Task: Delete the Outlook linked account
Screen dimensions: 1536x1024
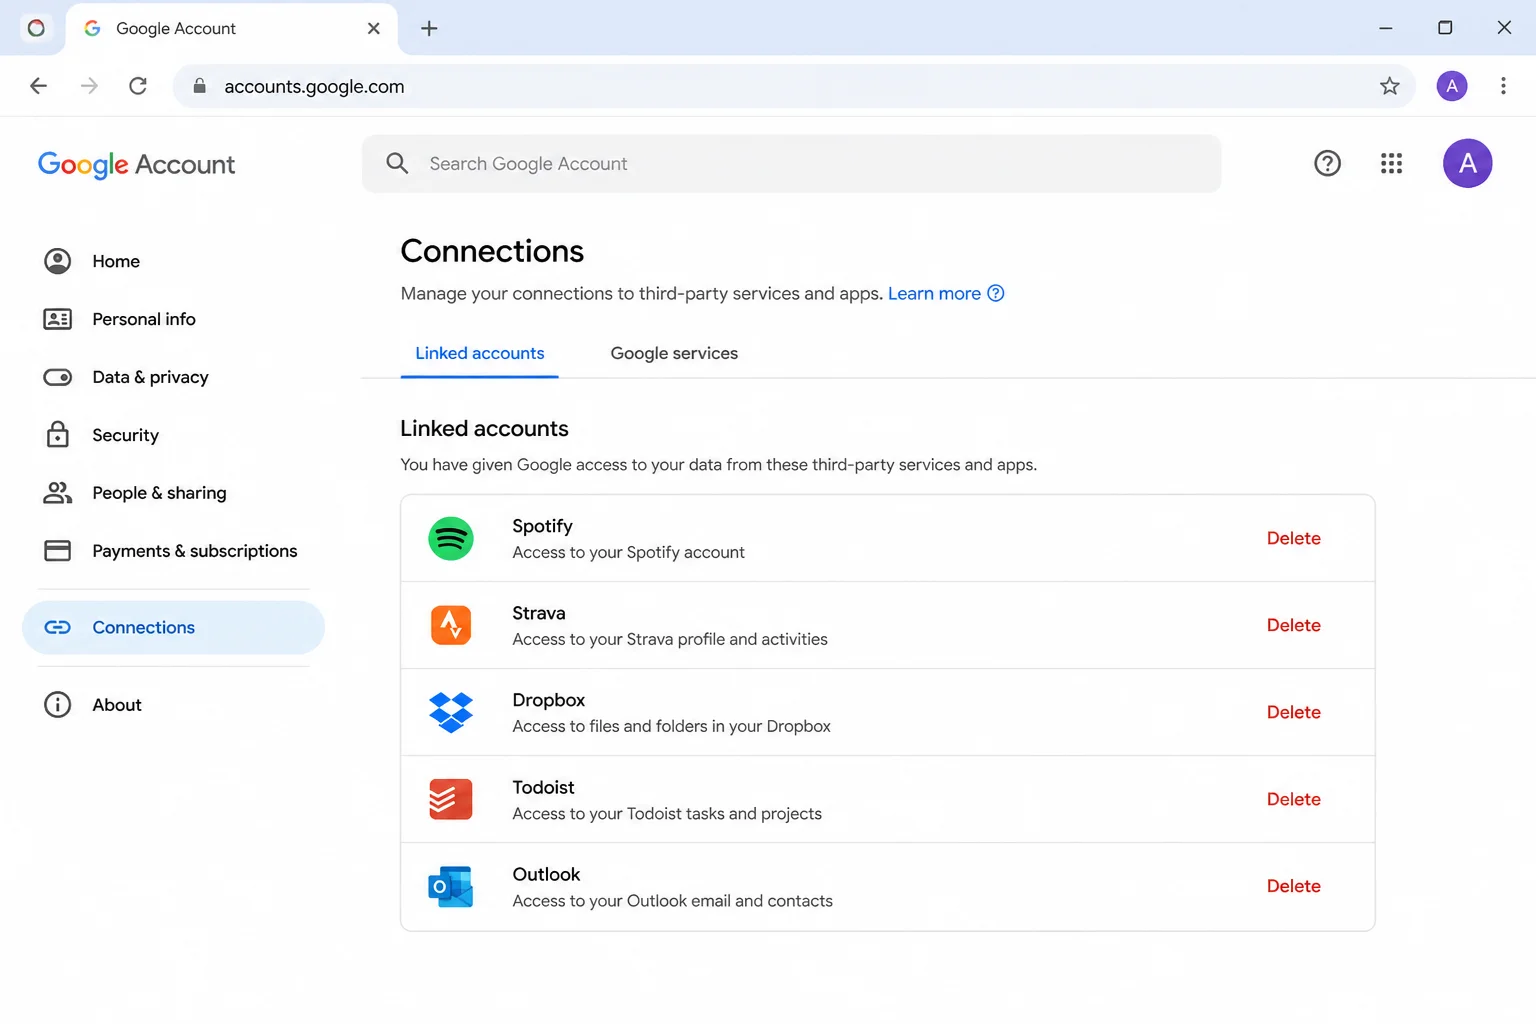Action: [1293, 886]
